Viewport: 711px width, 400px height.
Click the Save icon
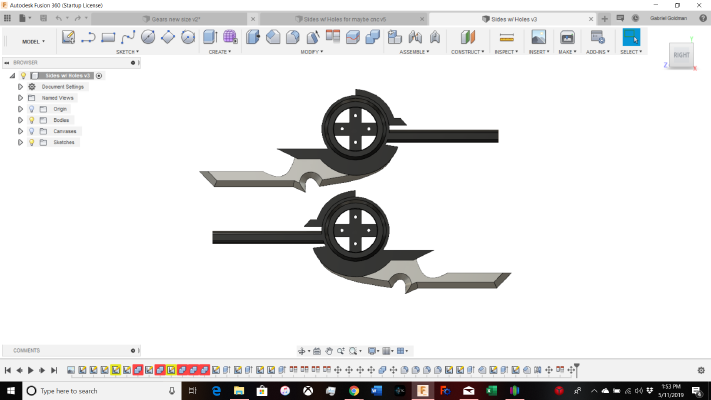click(44, 18)
